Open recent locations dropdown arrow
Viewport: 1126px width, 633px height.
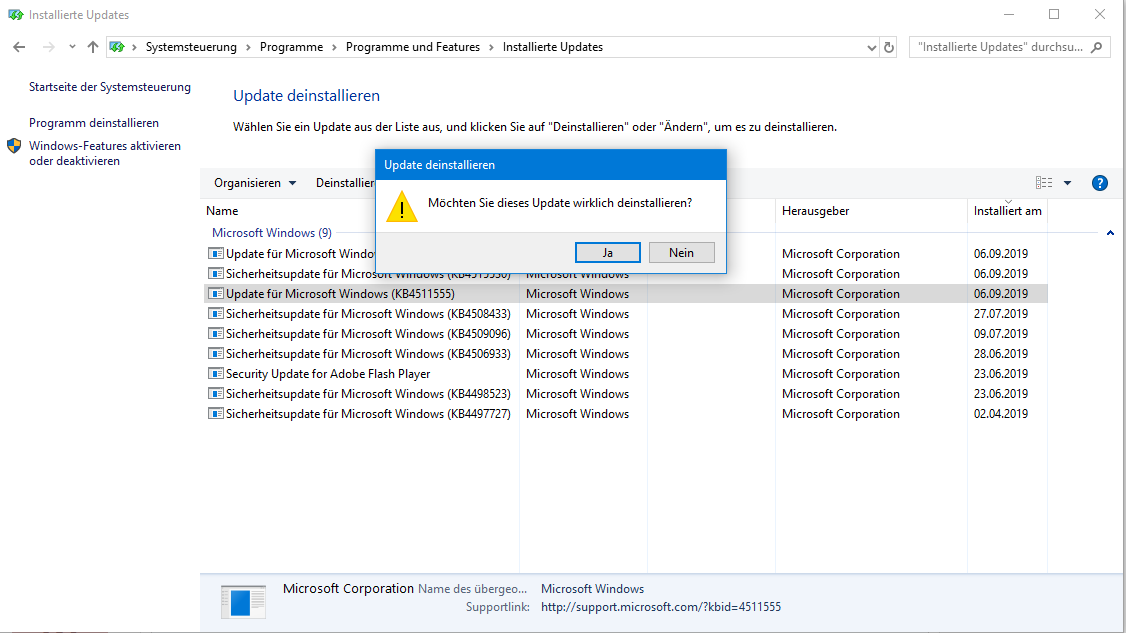72,47
